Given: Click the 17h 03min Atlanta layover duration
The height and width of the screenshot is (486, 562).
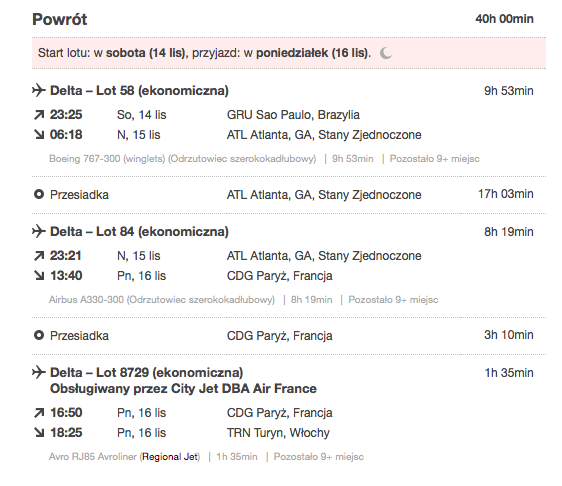Looking at the screenshot, I should pos(505,194).
